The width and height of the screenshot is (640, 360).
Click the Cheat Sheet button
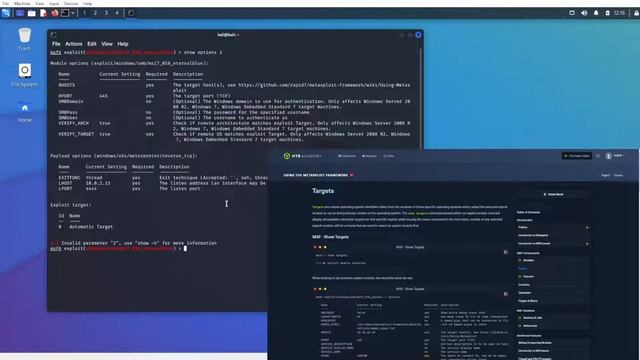[x=553, y=194]
